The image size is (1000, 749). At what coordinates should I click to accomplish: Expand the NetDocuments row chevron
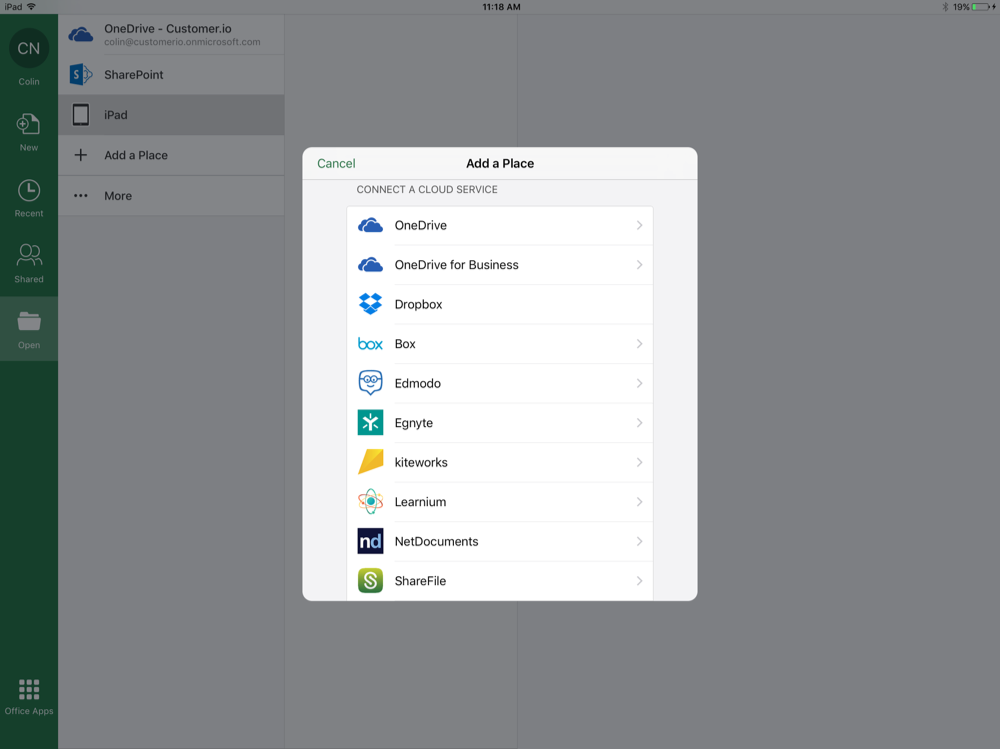[639, 542]
